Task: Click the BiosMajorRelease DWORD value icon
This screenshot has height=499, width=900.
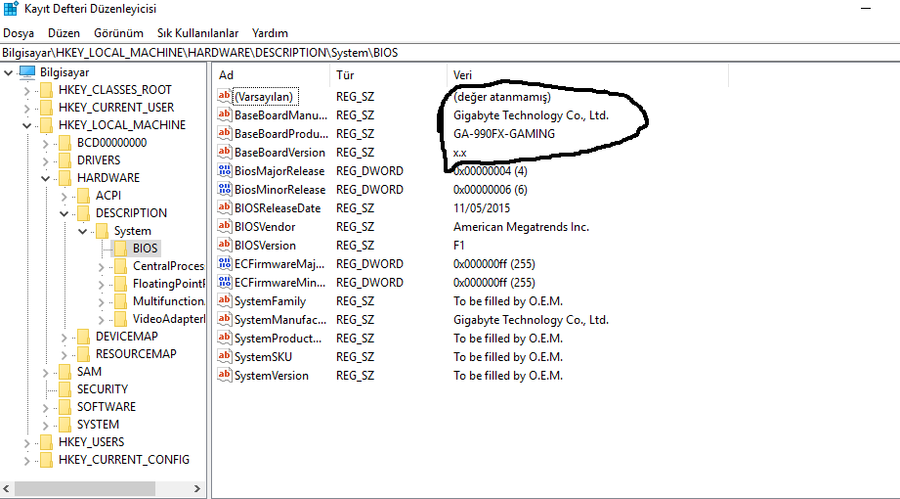Action: click(224, 170)
